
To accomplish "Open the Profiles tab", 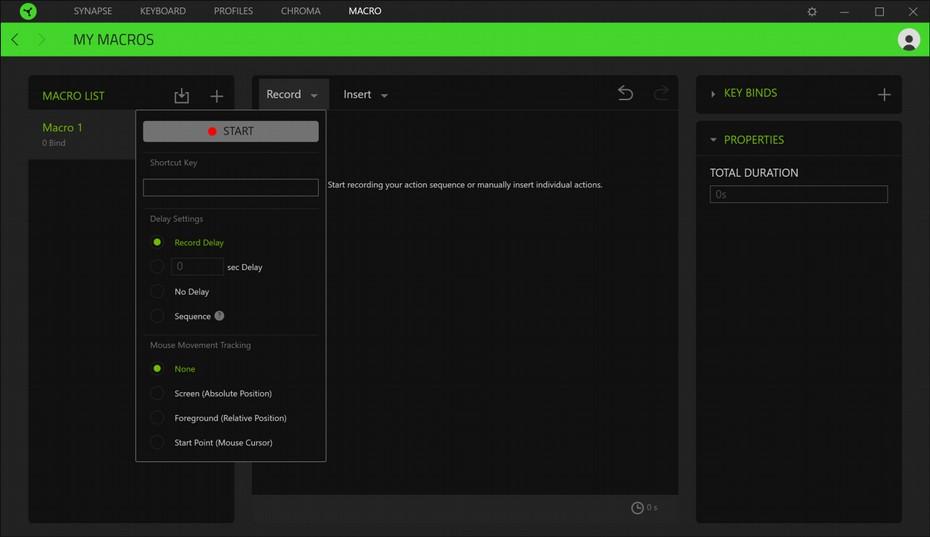I will pyautogui.click(x=233, y=11).
